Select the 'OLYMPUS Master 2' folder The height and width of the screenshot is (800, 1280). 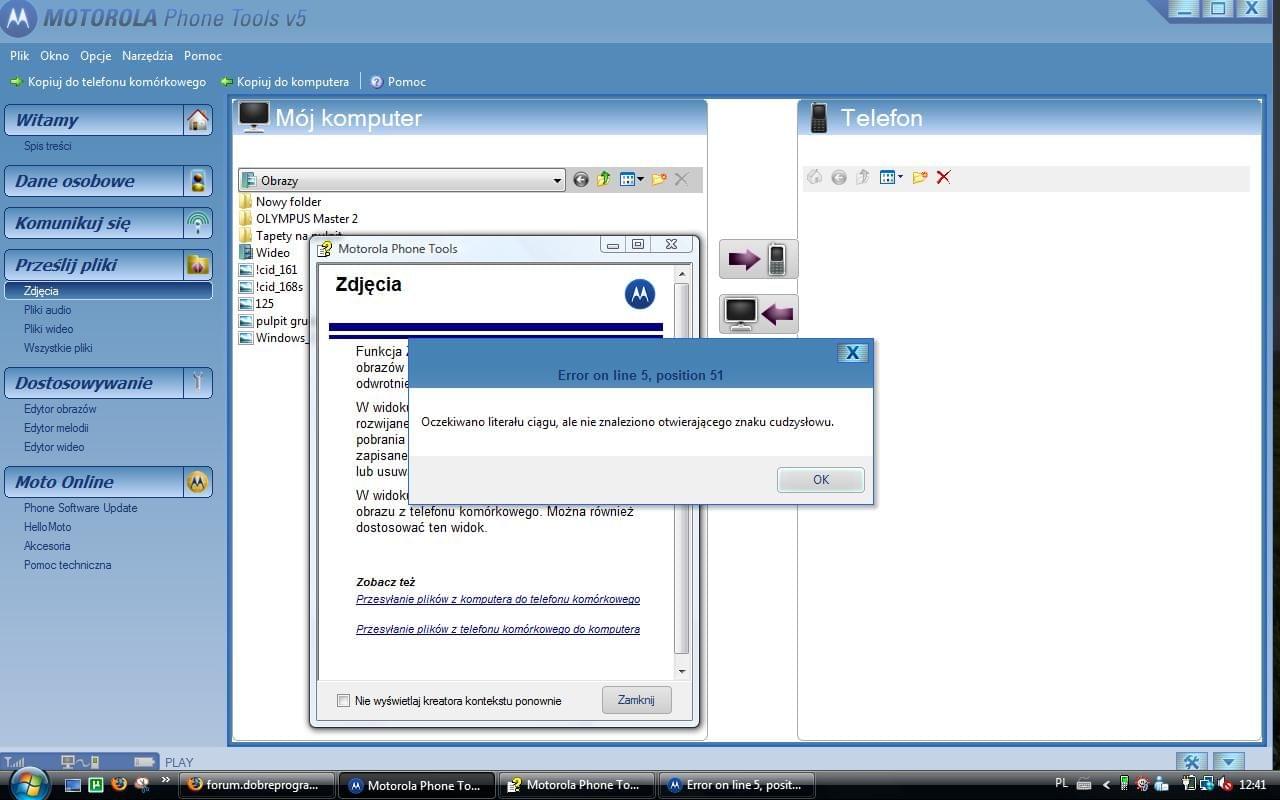298,219
